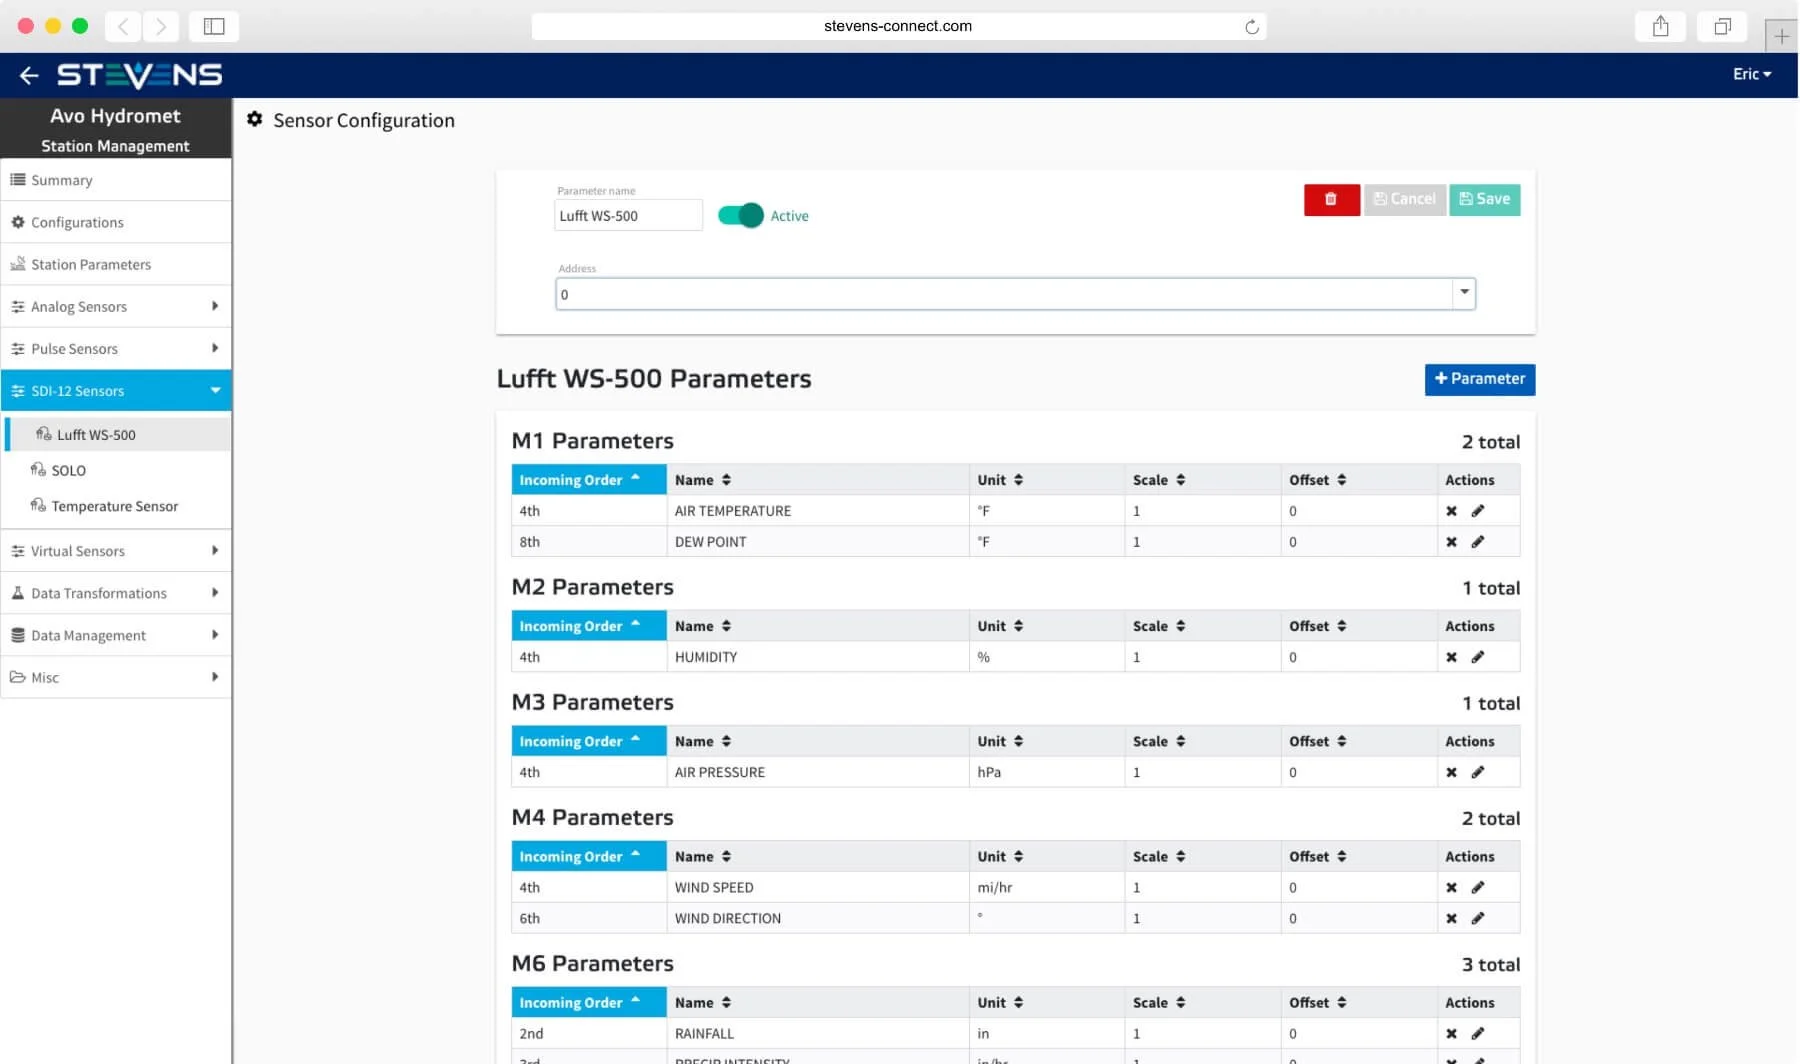Viewport: 1800px width, 1064px height.
Task: Toggle browser sidebar panel
Action: 214,26
